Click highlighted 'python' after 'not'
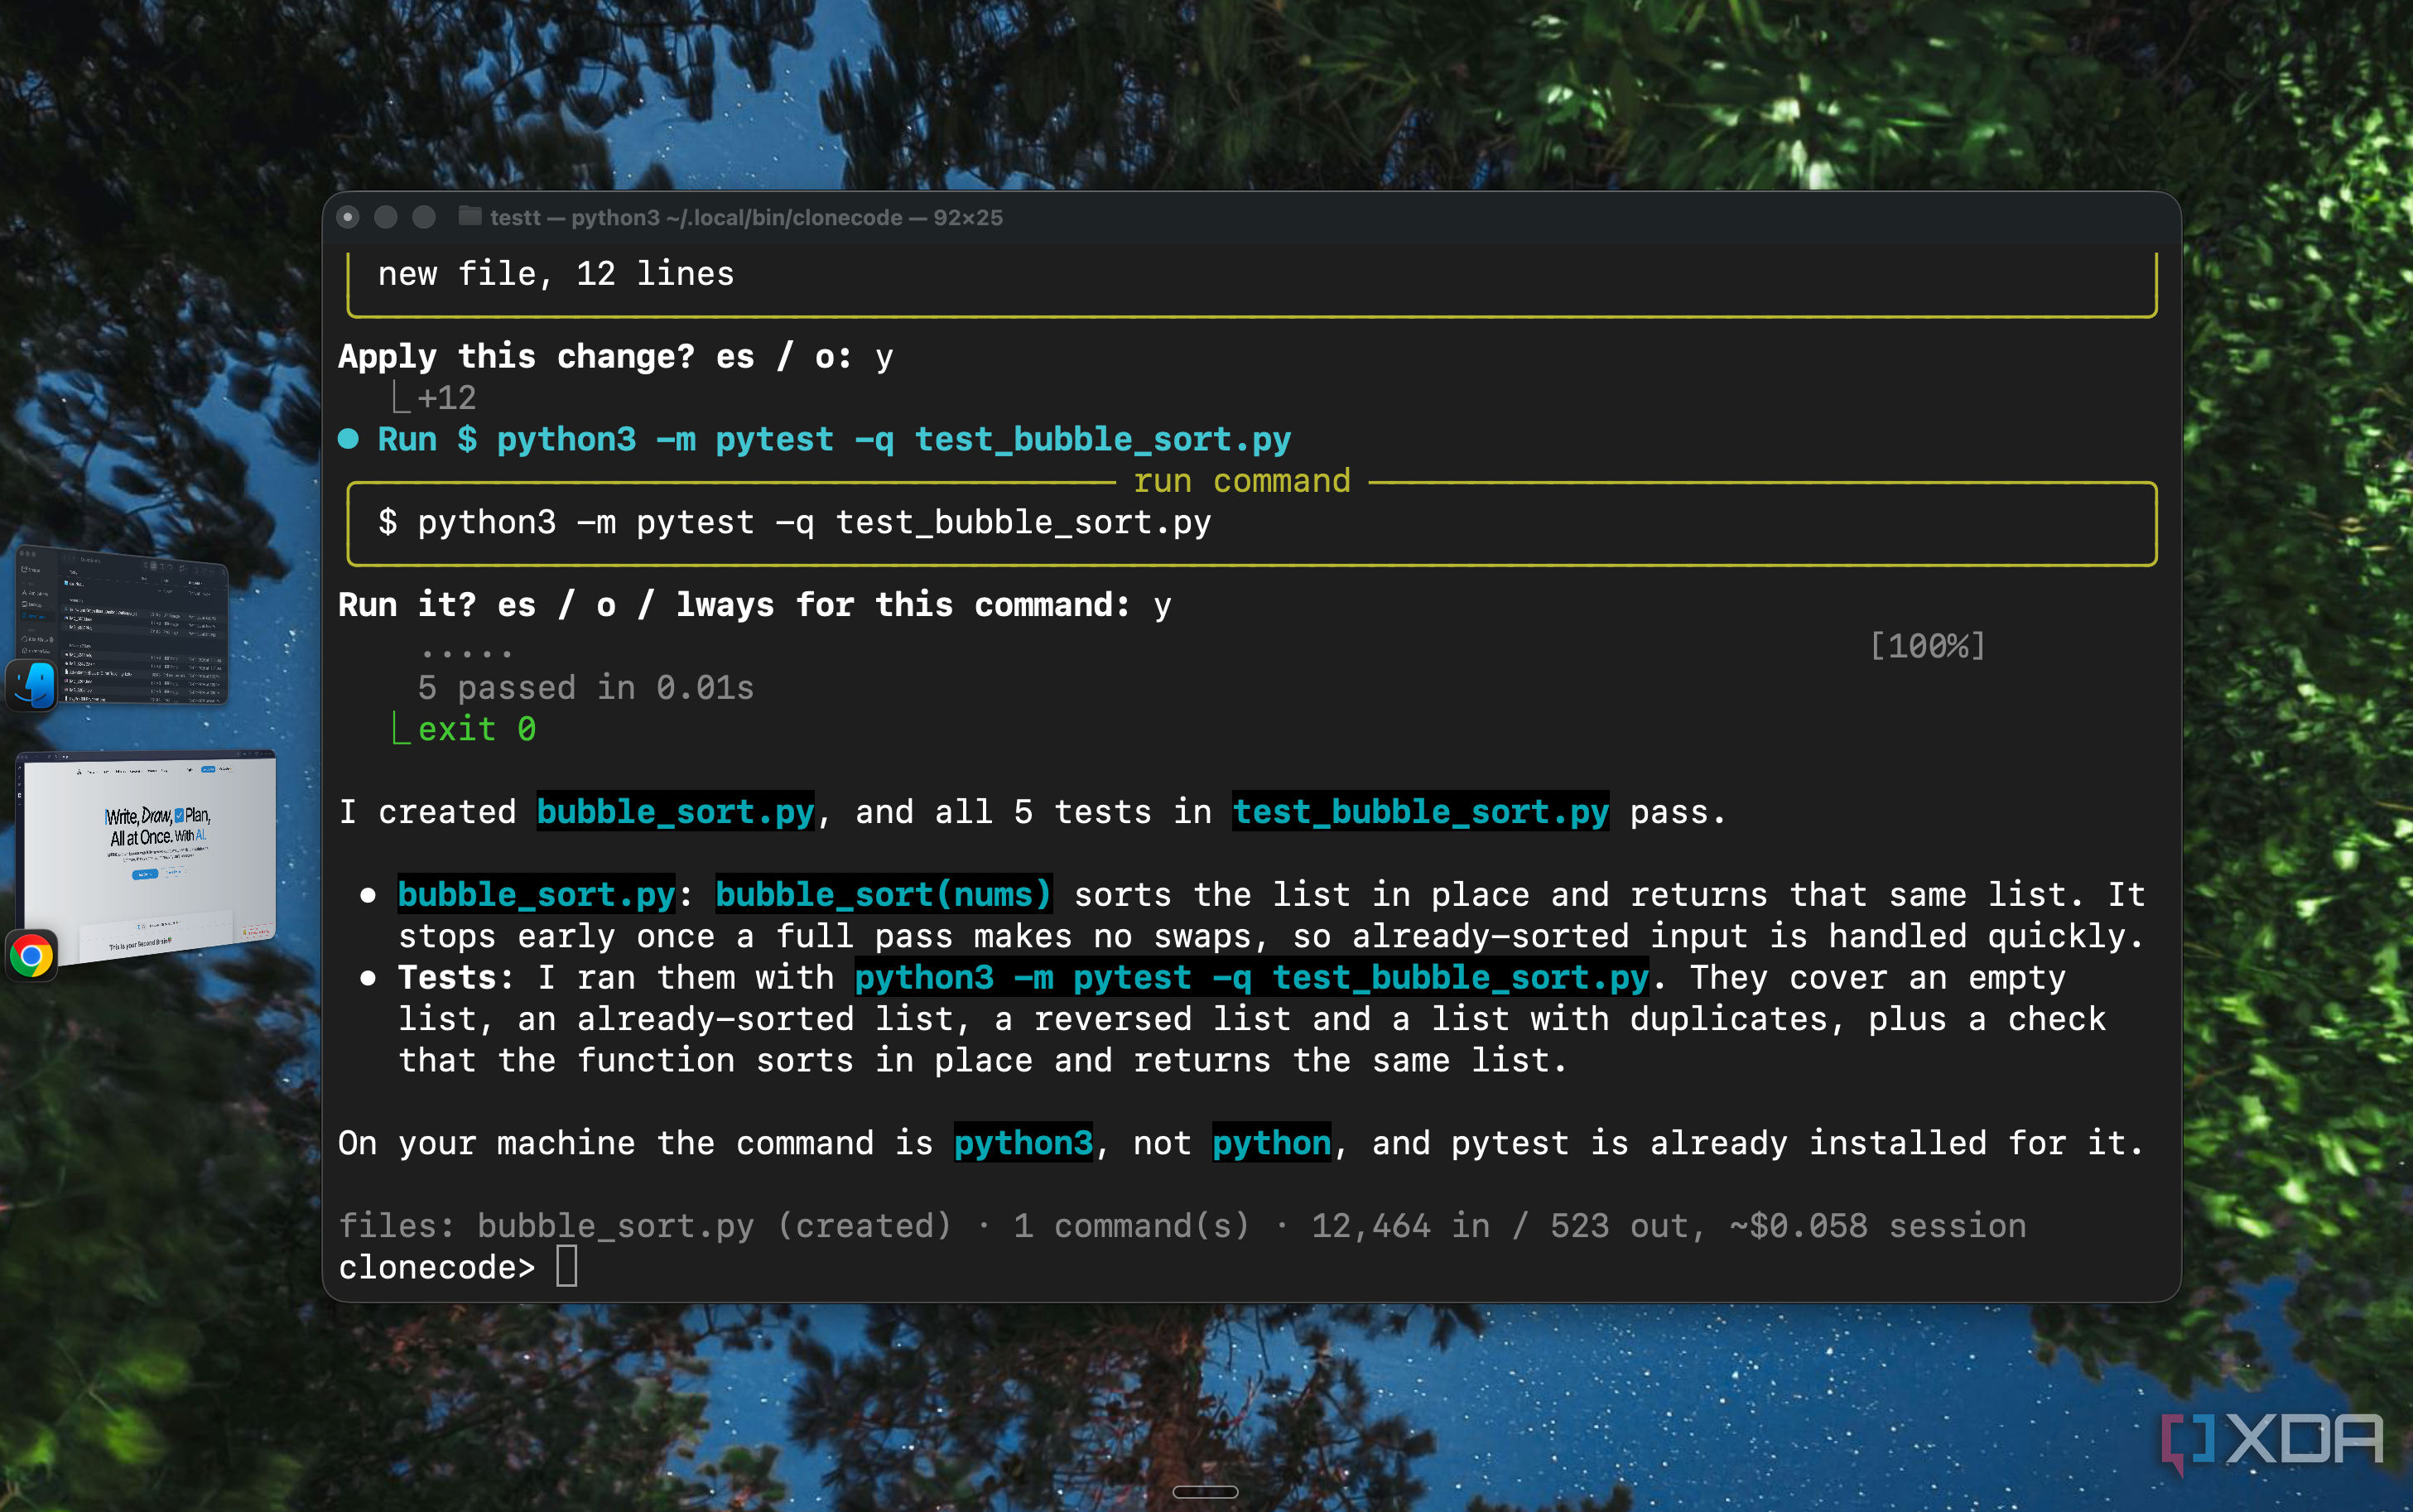This screenshot has width=2413, height=1512. [1271, 1143]
